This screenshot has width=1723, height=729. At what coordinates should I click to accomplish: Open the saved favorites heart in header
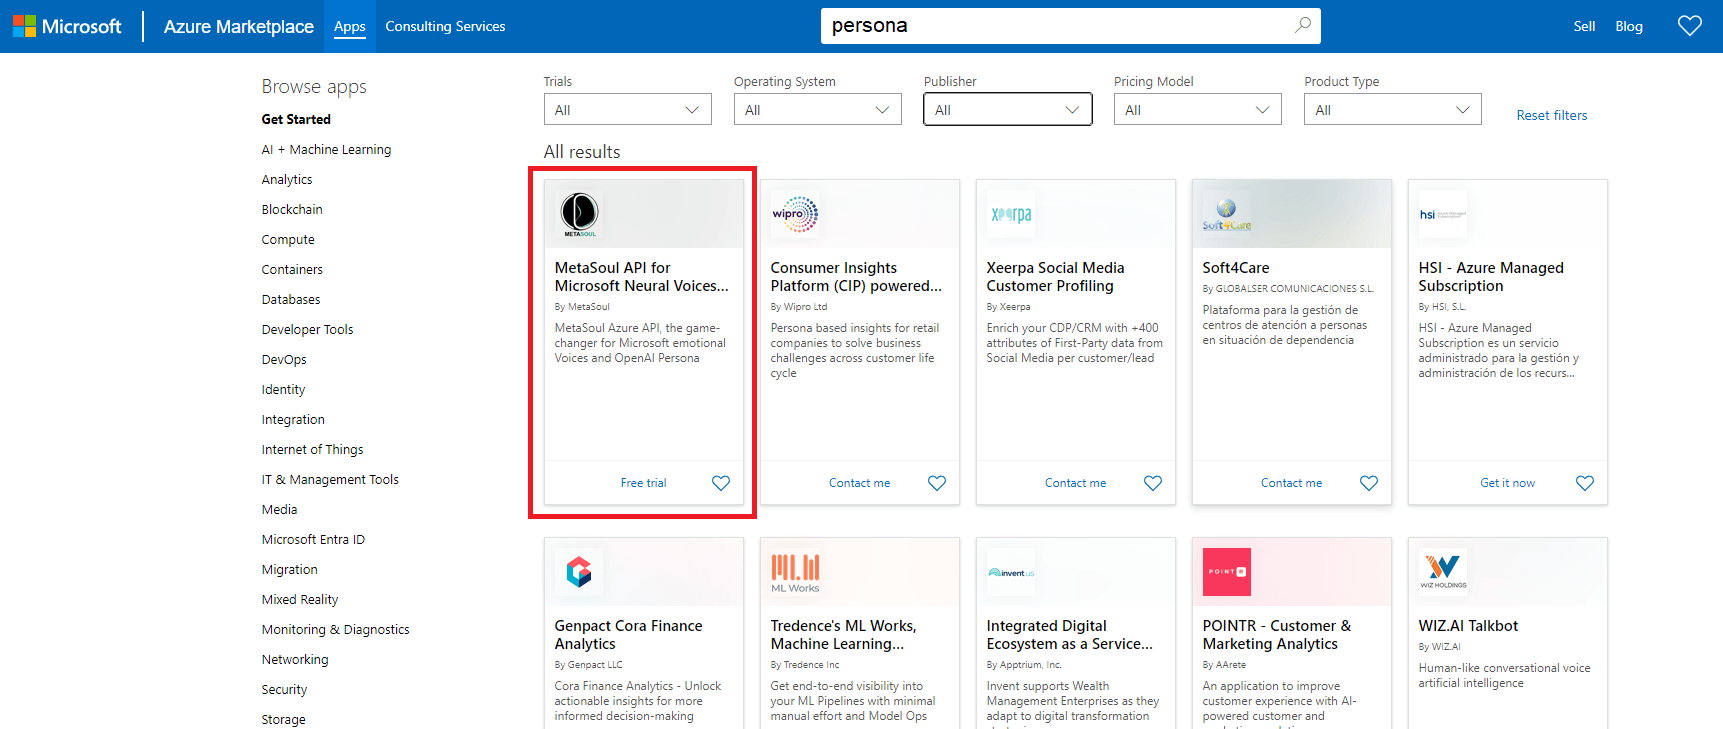[1689, 26]
